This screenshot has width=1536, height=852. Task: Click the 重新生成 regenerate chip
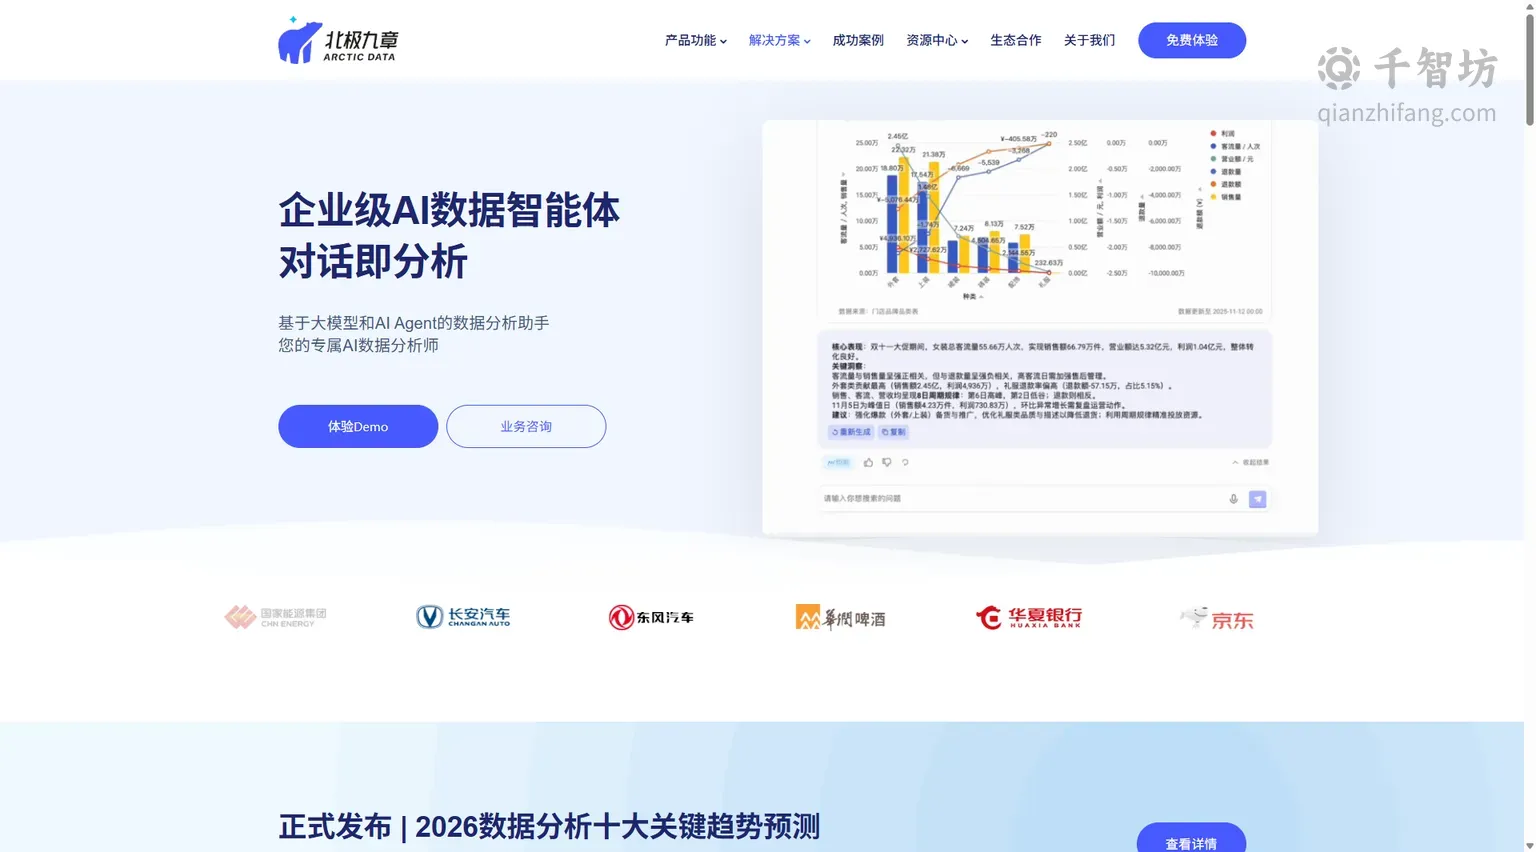point(851,432)
